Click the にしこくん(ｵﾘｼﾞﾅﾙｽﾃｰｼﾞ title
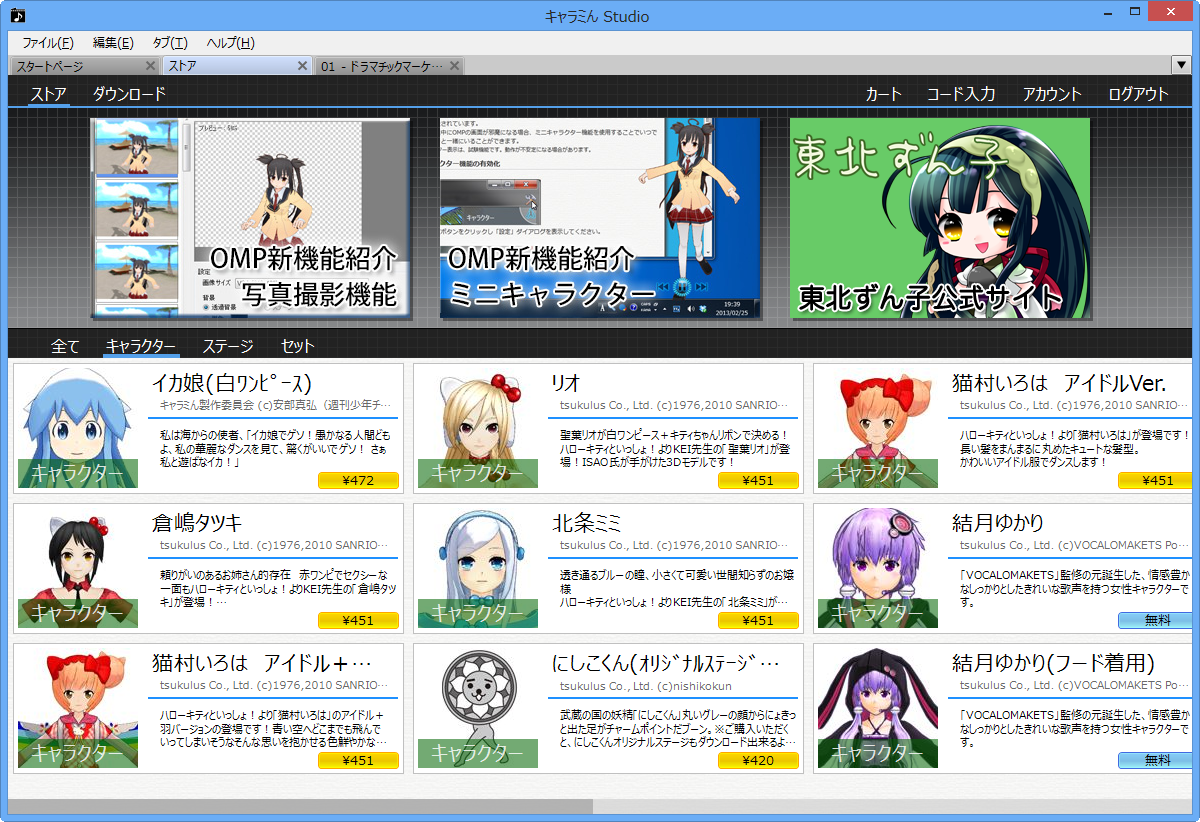This screenshot has width=1200, height=822. (x=666, y=663)
